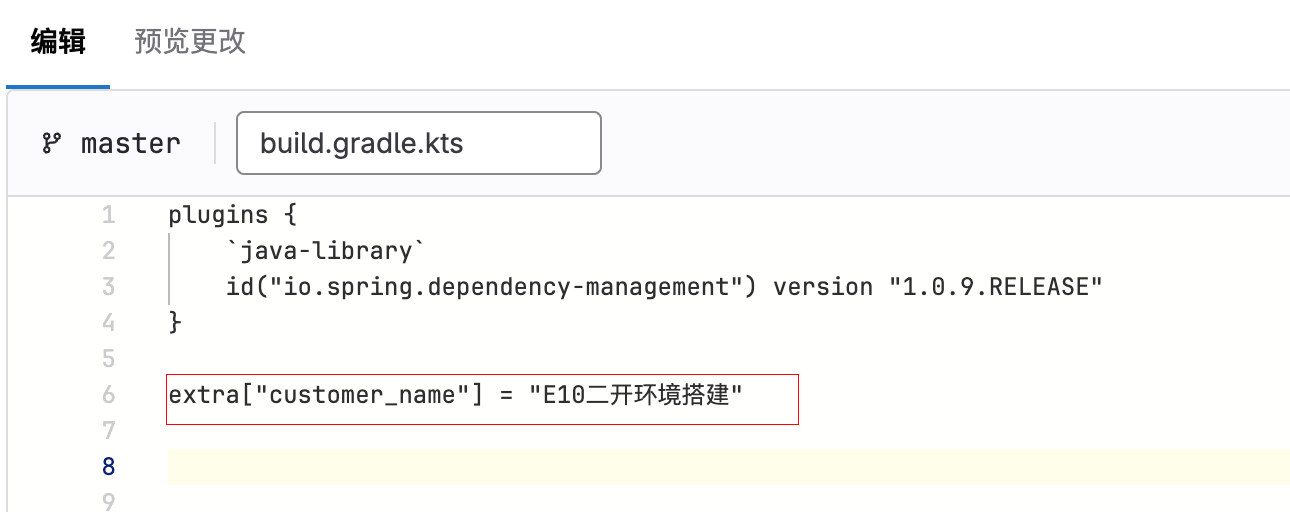Click the branch icon beside master

click(x=51, y=143)
